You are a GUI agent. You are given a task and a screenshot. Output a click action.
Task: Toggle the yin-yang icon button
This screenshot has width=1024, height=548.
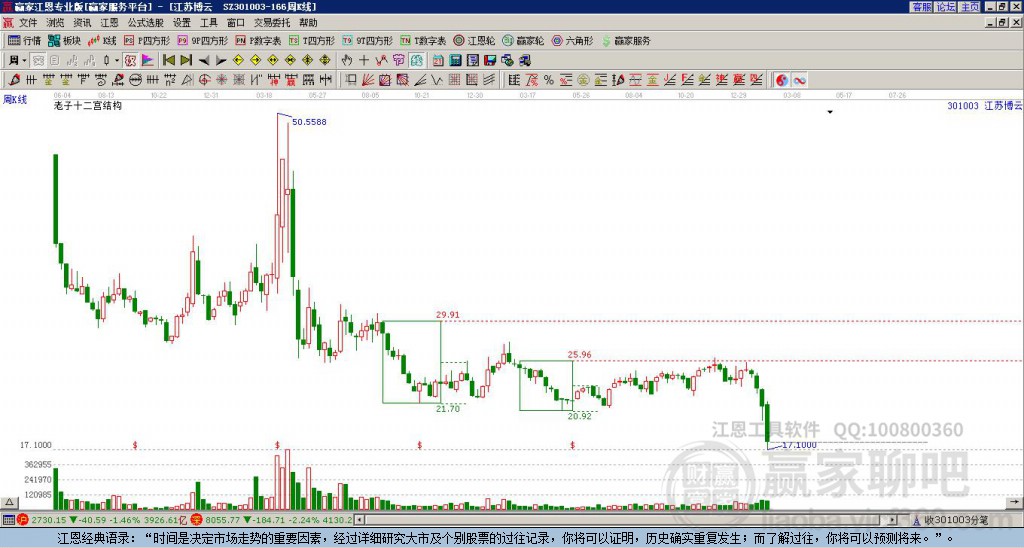(x=782, y=80)
